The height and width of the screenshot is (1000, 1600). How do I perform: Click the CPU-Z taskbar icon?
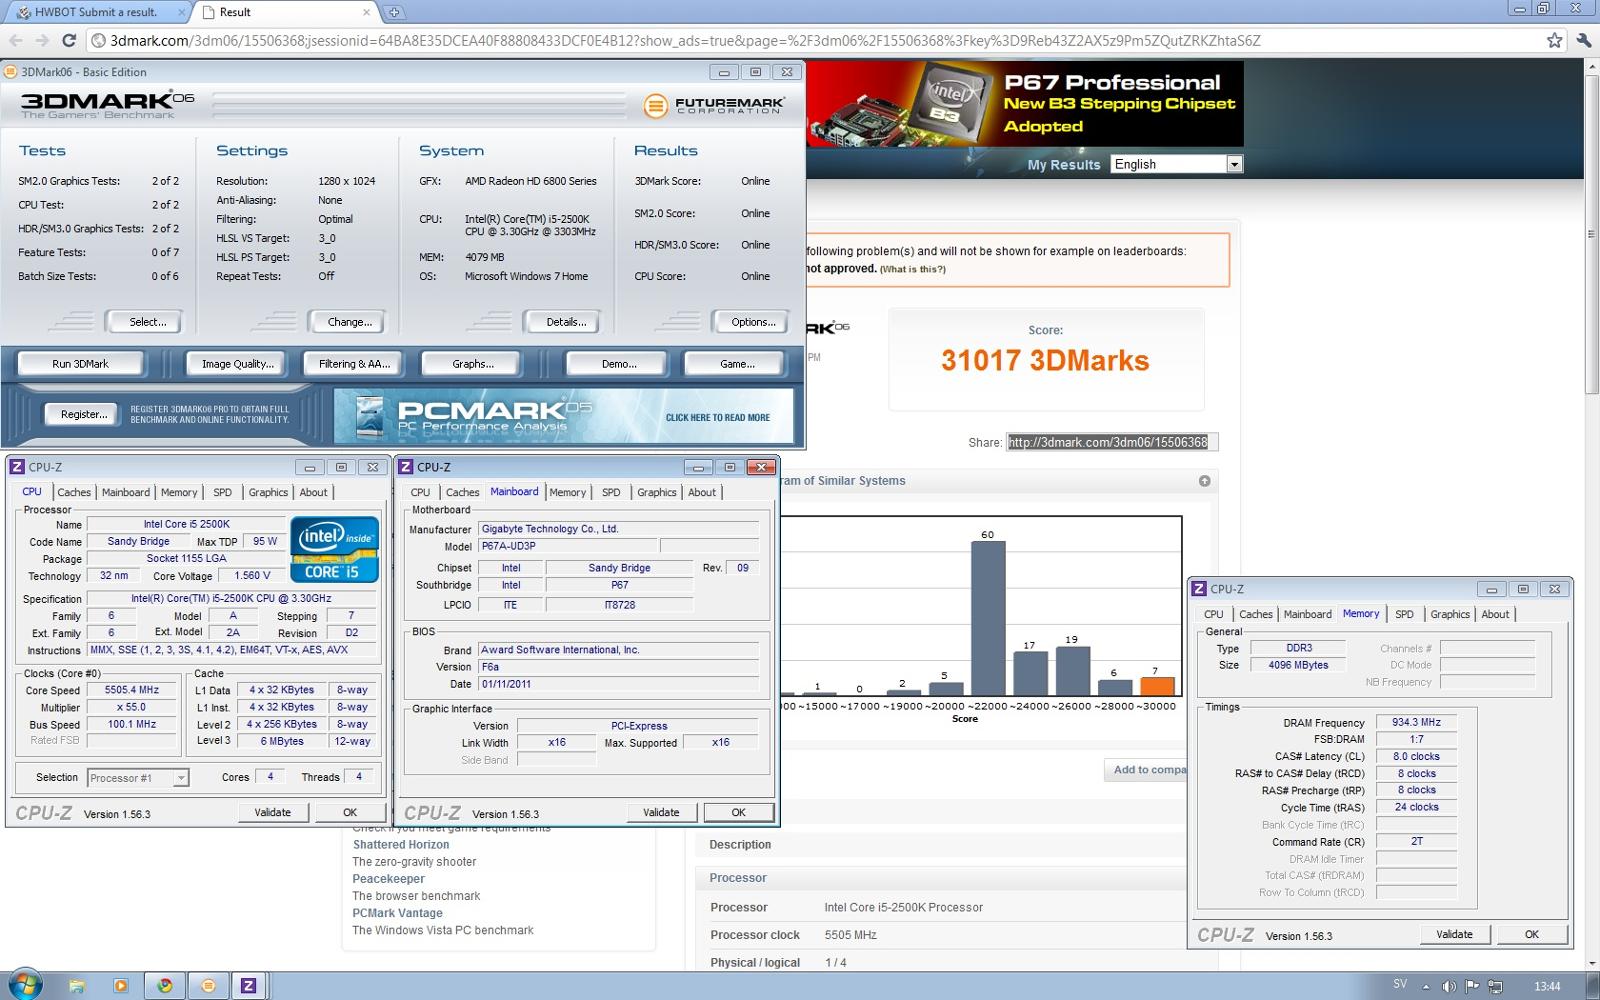coord(248,985)
